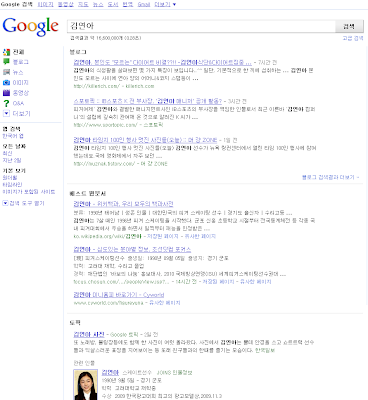Click the 검색 search button

click(349, 26)
